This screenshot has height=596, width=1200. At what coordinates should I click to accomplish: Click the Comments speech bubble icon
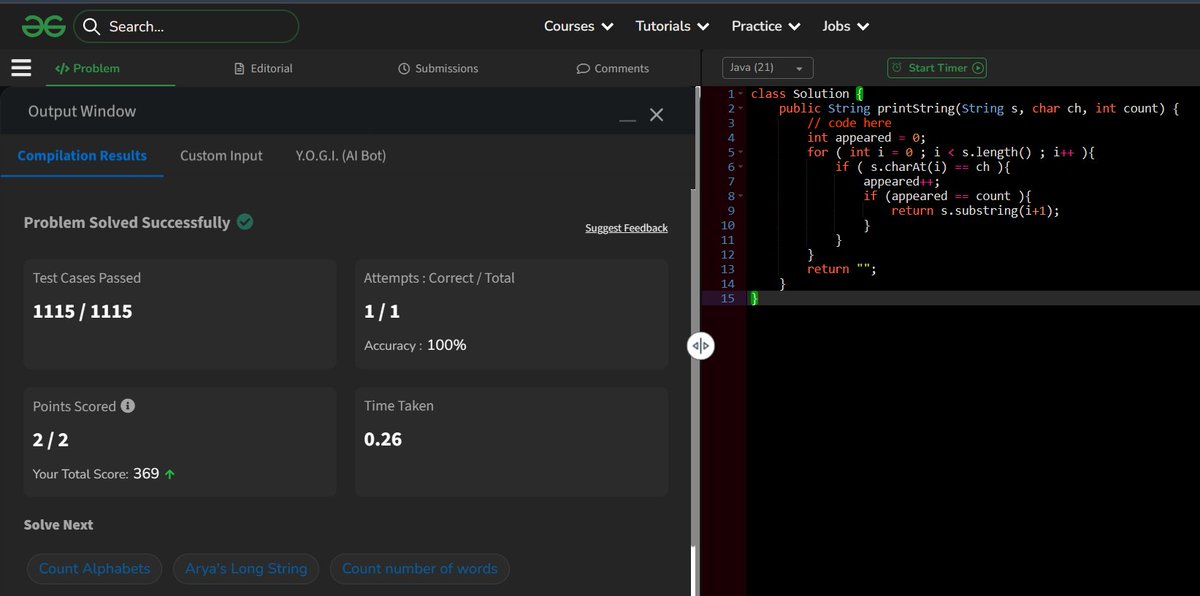(x=582, y=68)
